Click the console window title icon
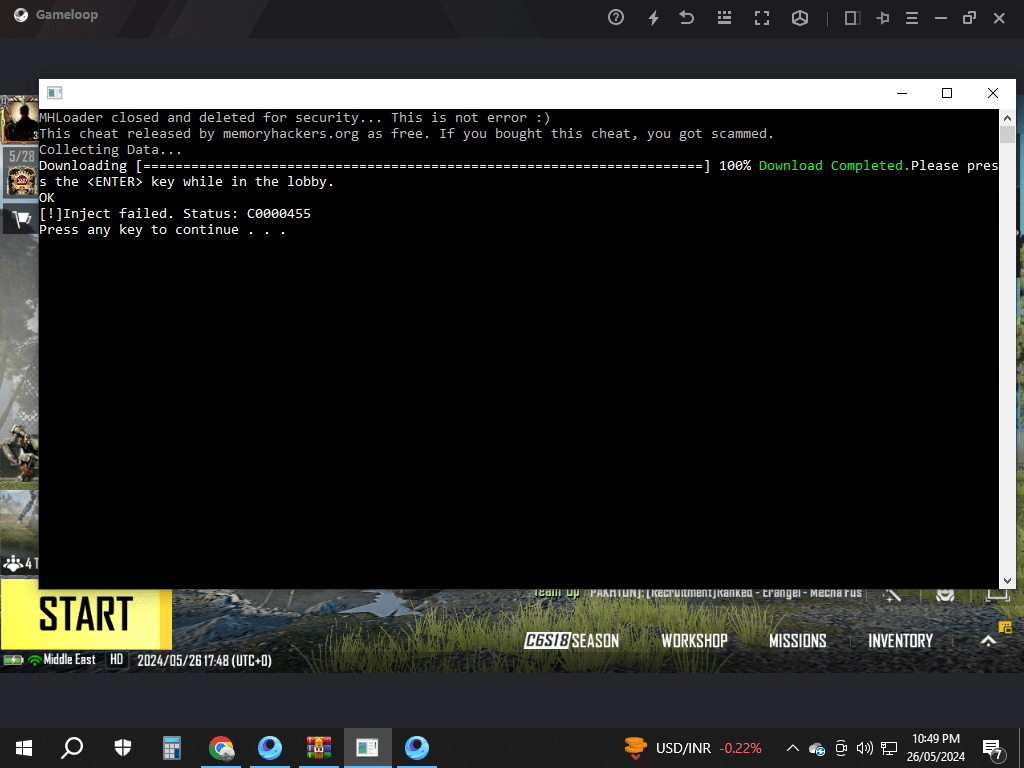 click(55, 93)
